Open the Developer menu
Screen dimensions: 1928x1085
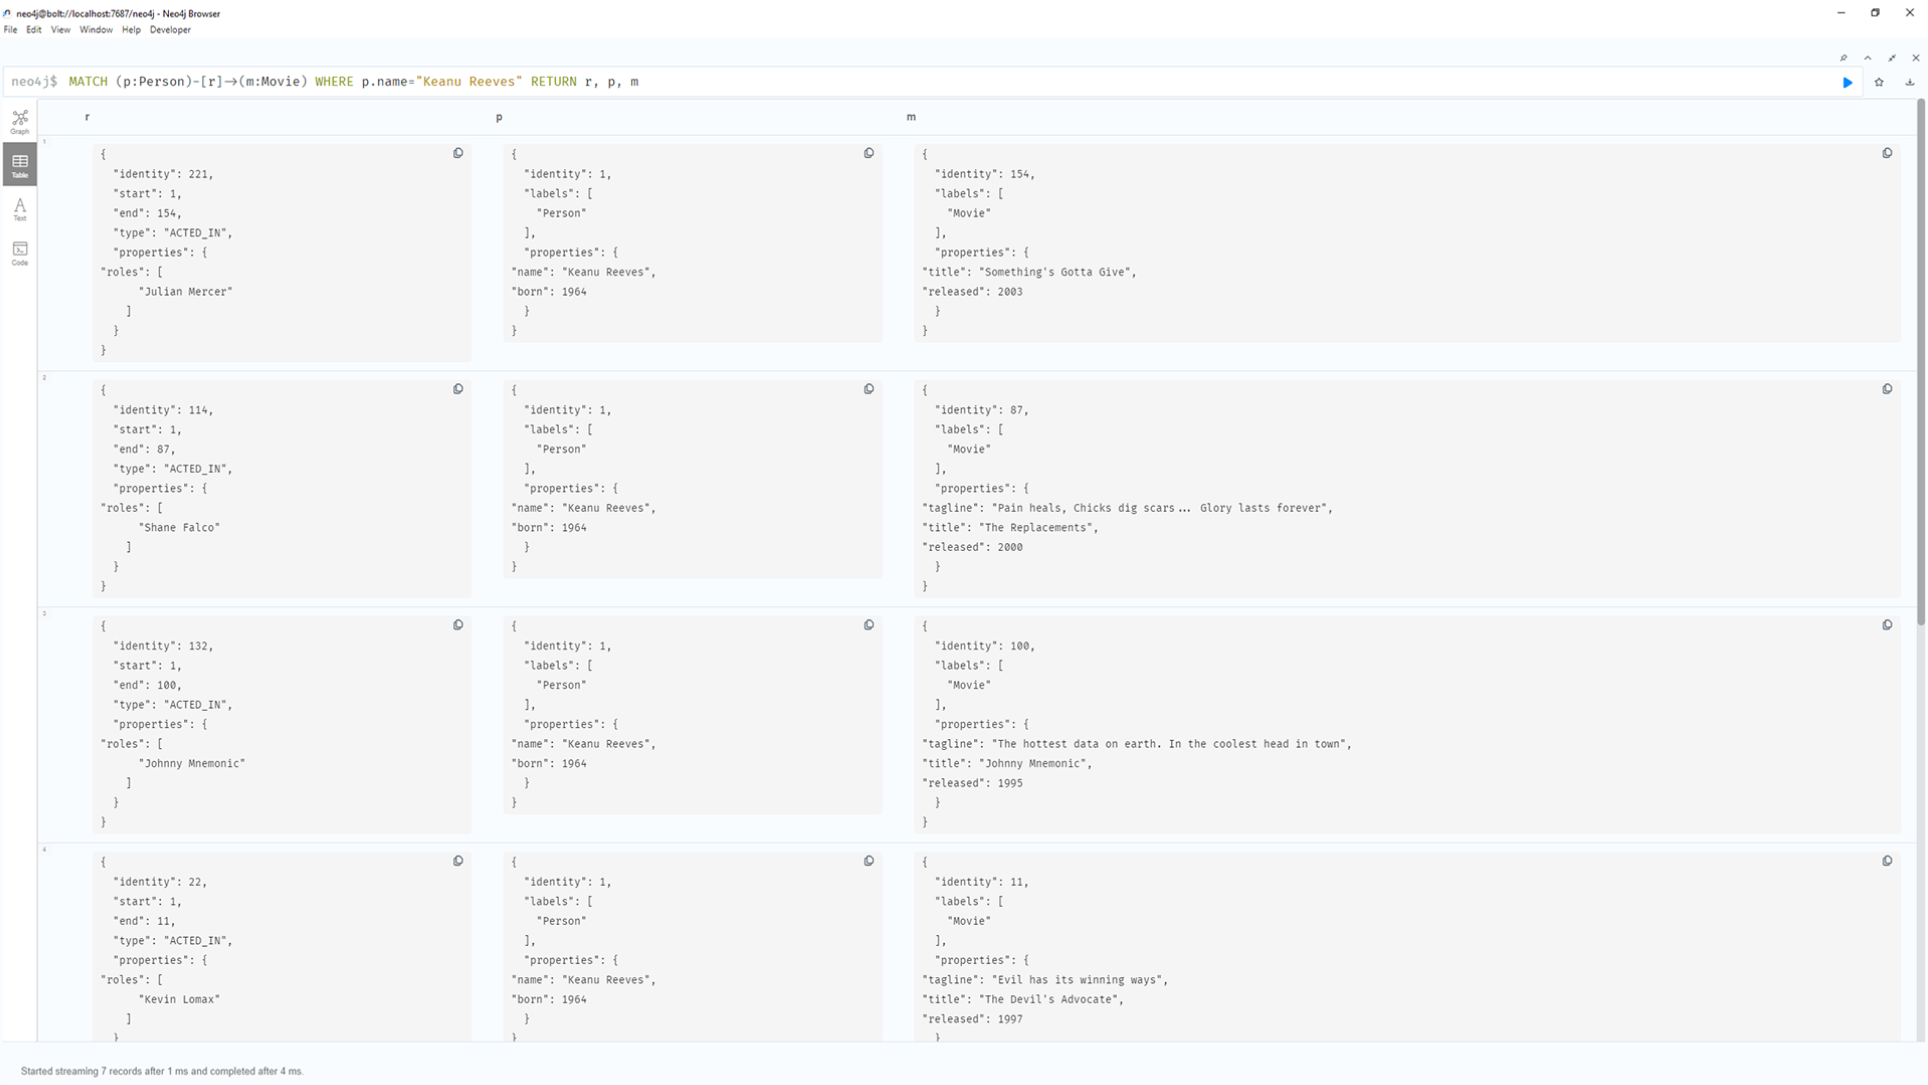click(170, 30)
